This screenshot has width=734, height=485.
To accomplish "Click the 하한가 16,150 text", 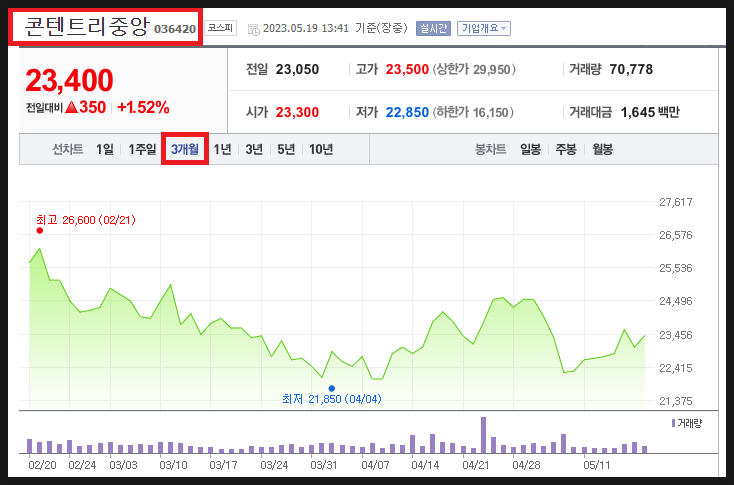I will 472,112.
